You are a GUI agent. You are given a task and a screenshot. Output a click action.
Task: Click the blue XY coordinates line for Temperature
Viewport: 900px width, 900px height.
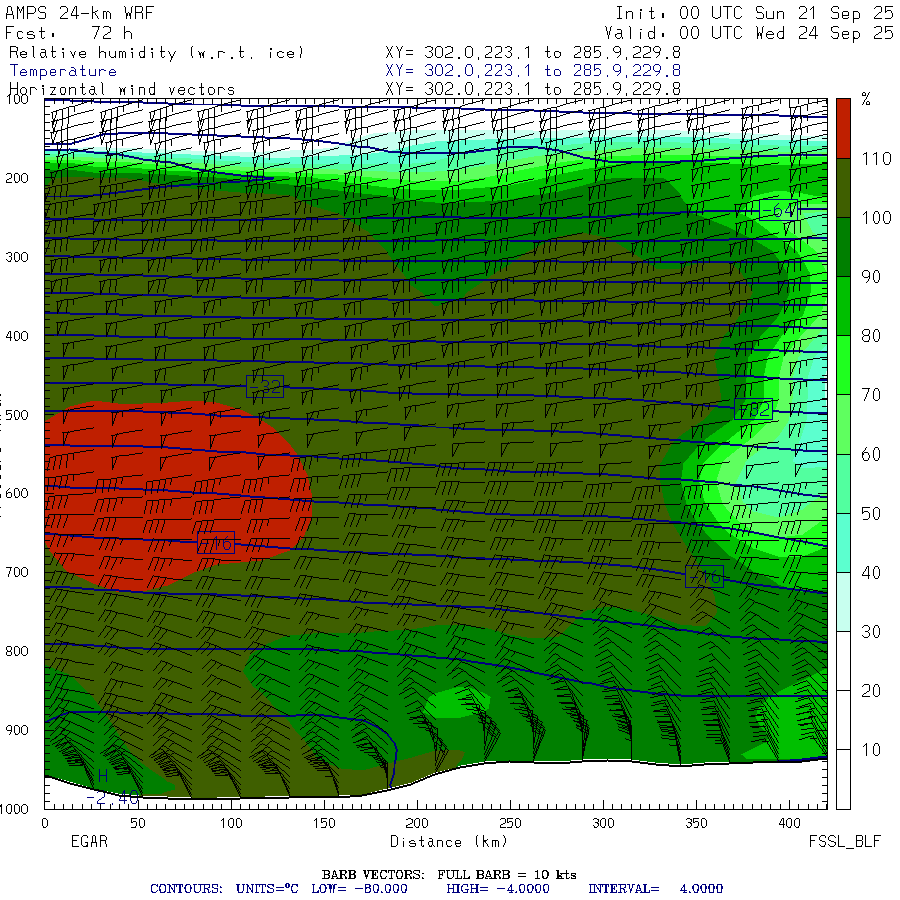(533, 71)
